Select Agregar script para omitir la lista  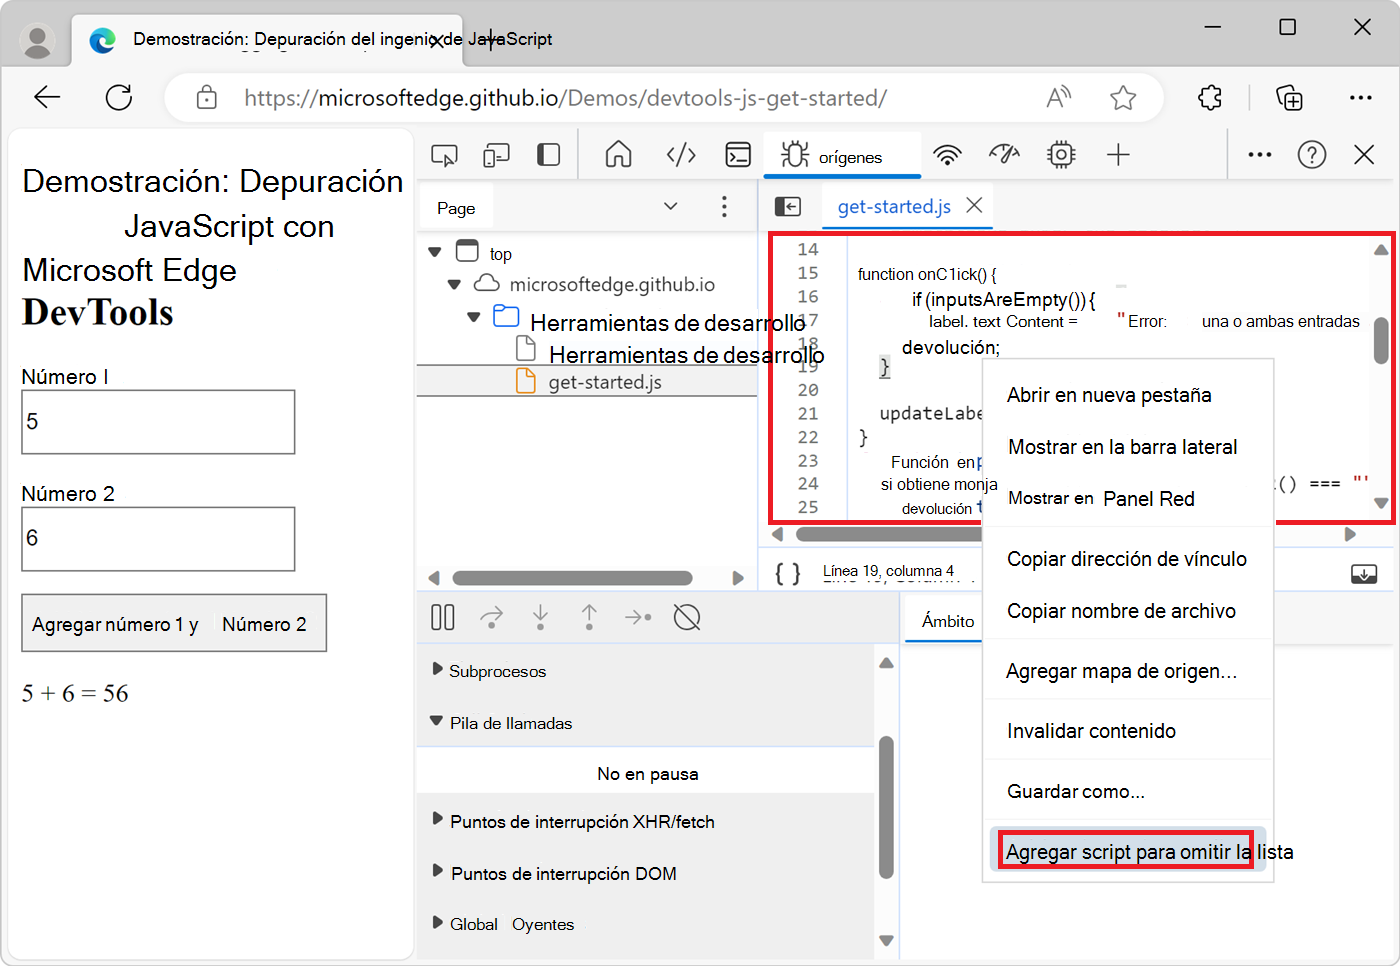point(1126,851)
